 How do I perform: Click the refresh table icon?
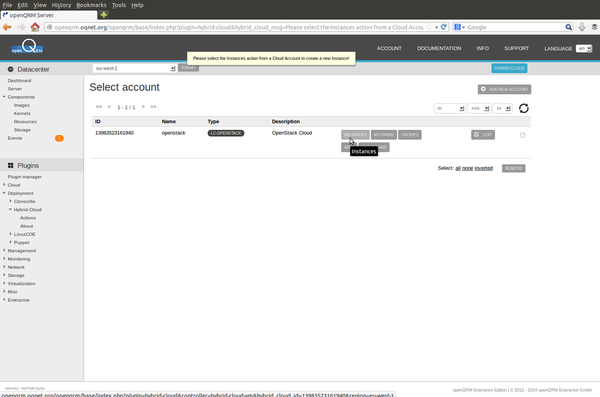coord(523,108)
